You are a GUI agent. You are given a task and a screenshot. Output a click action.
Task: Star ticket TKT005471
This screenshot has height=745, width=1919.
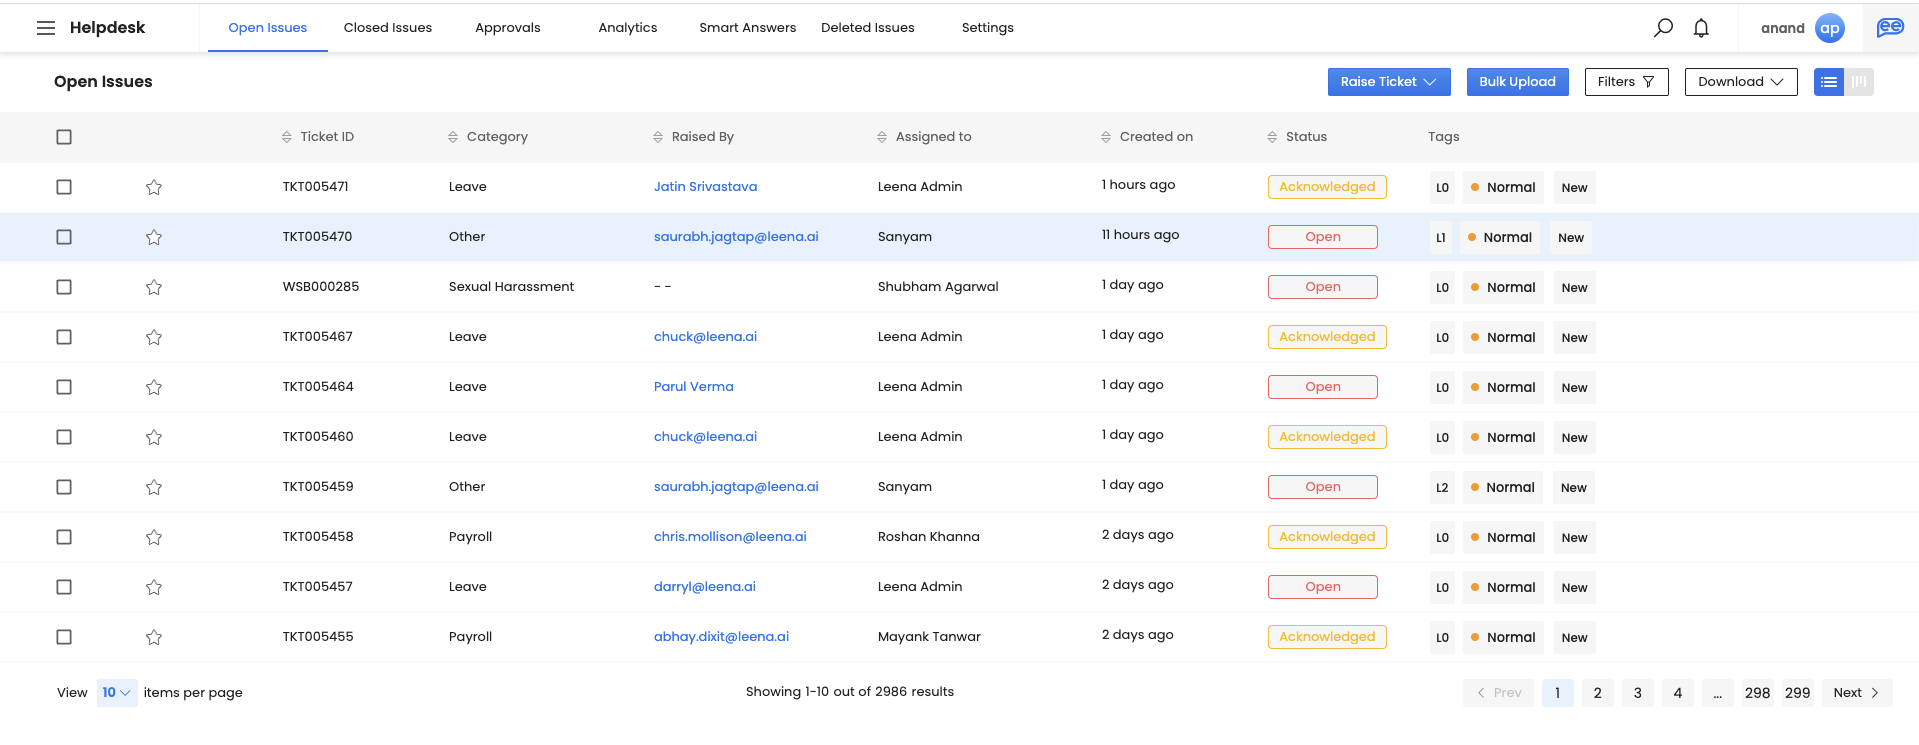(154, 187)
